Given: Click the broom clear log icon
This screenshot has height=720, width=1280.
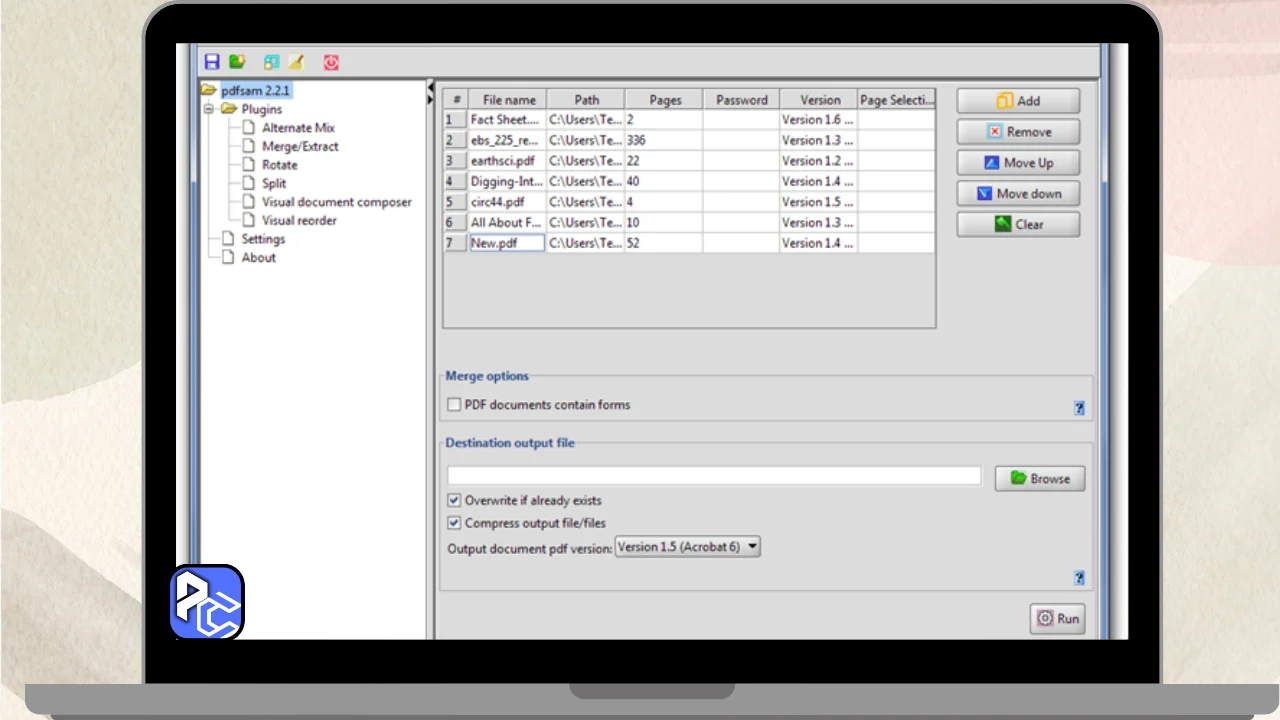Looking at the screenshot, I should (x=296, y=62).
